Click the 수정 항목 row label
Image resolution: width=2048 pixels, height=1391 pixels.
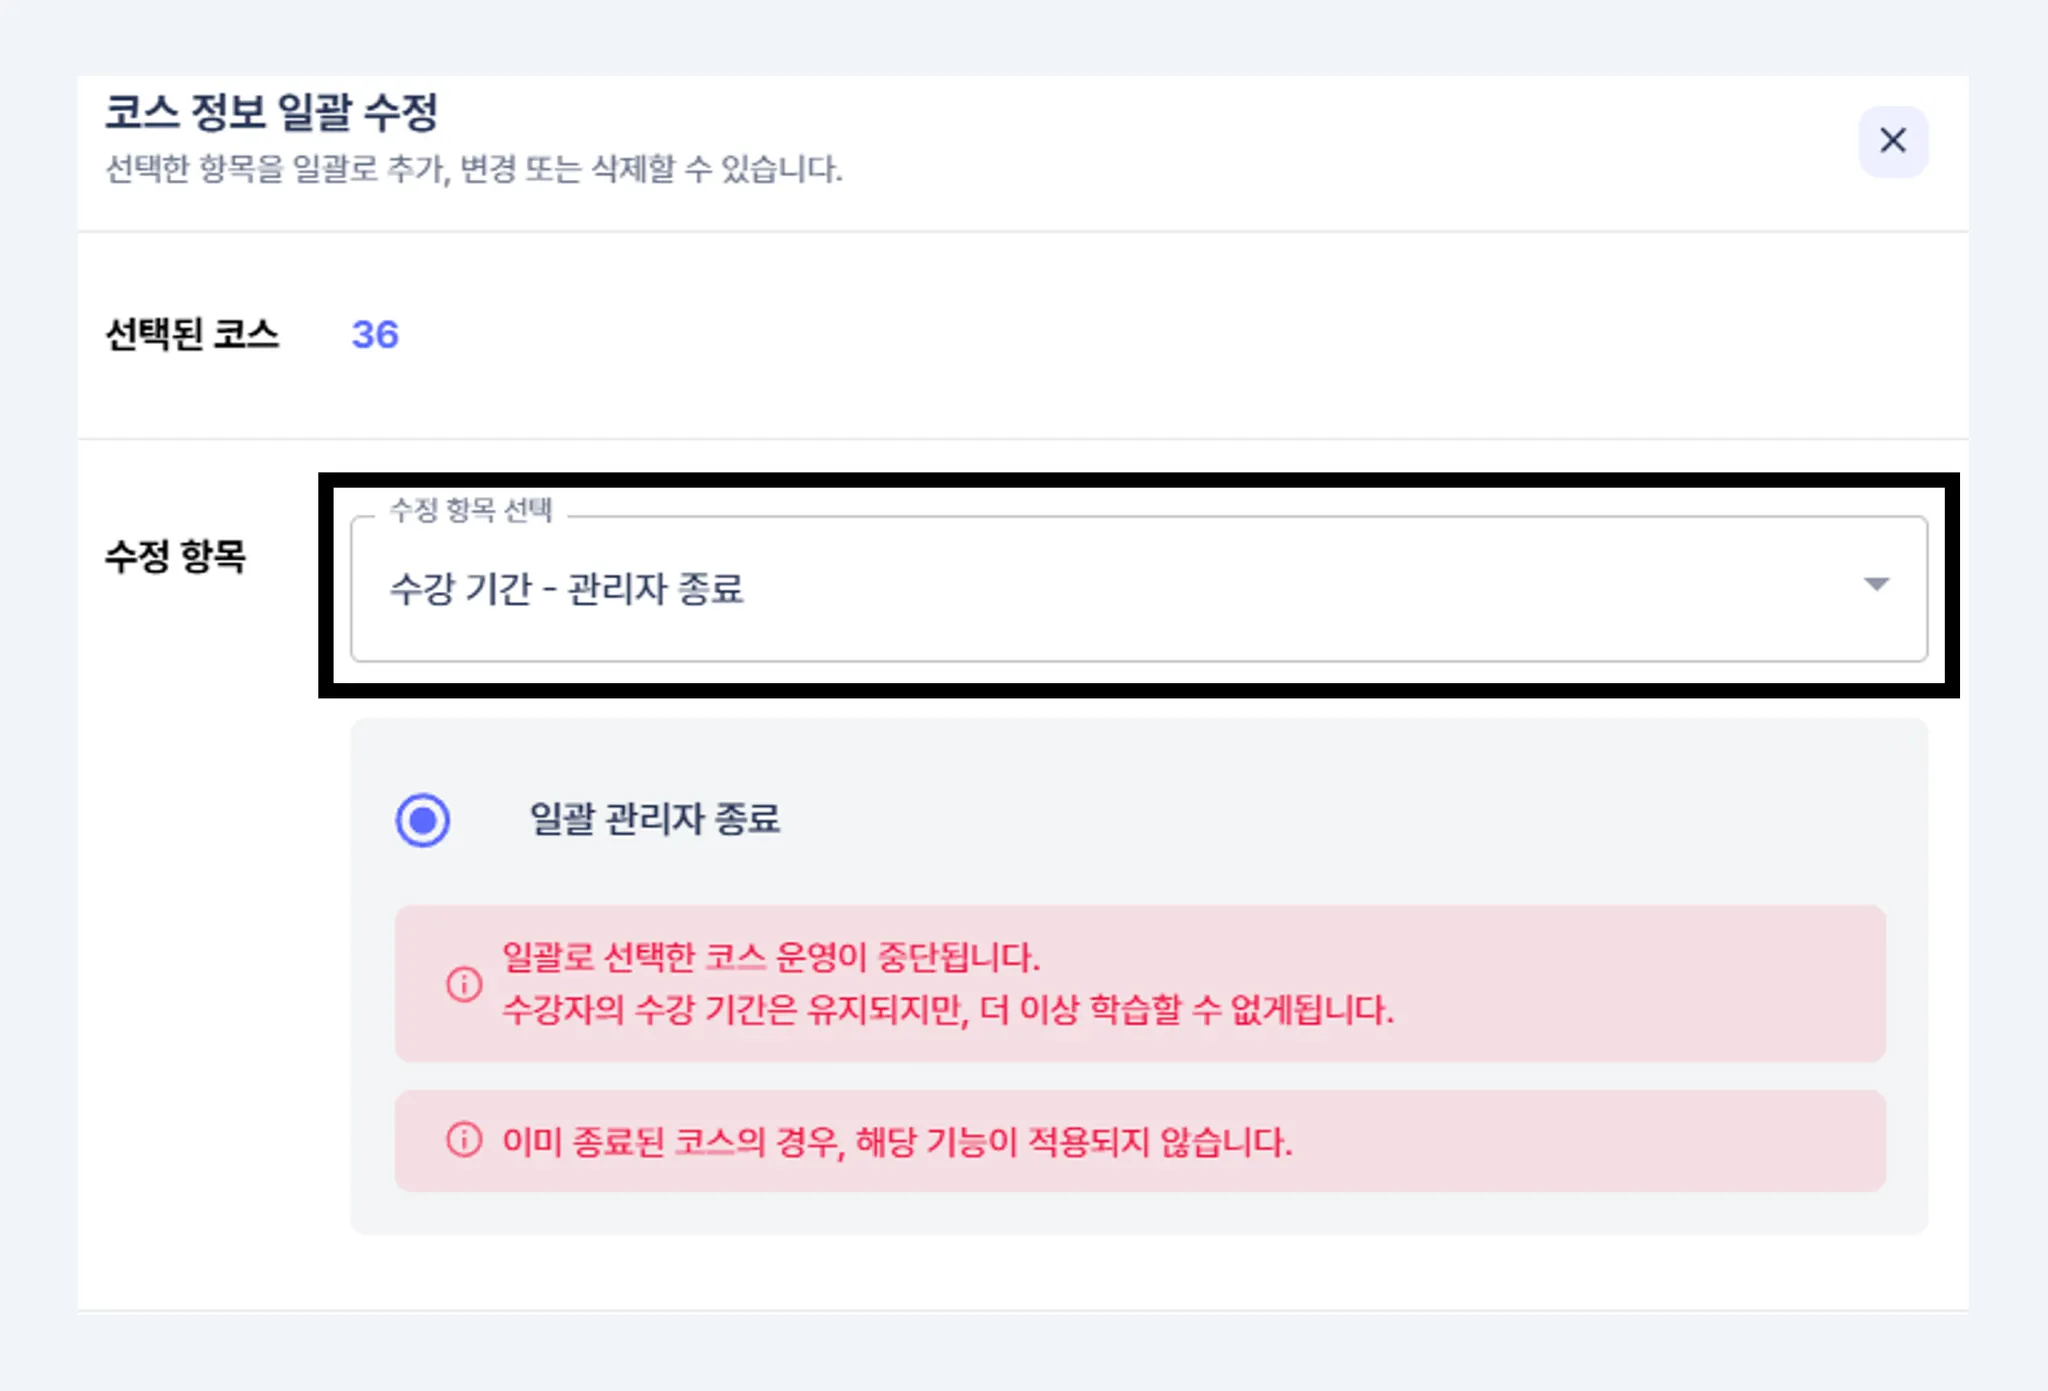pyautogui.click(x=176, y=556)
